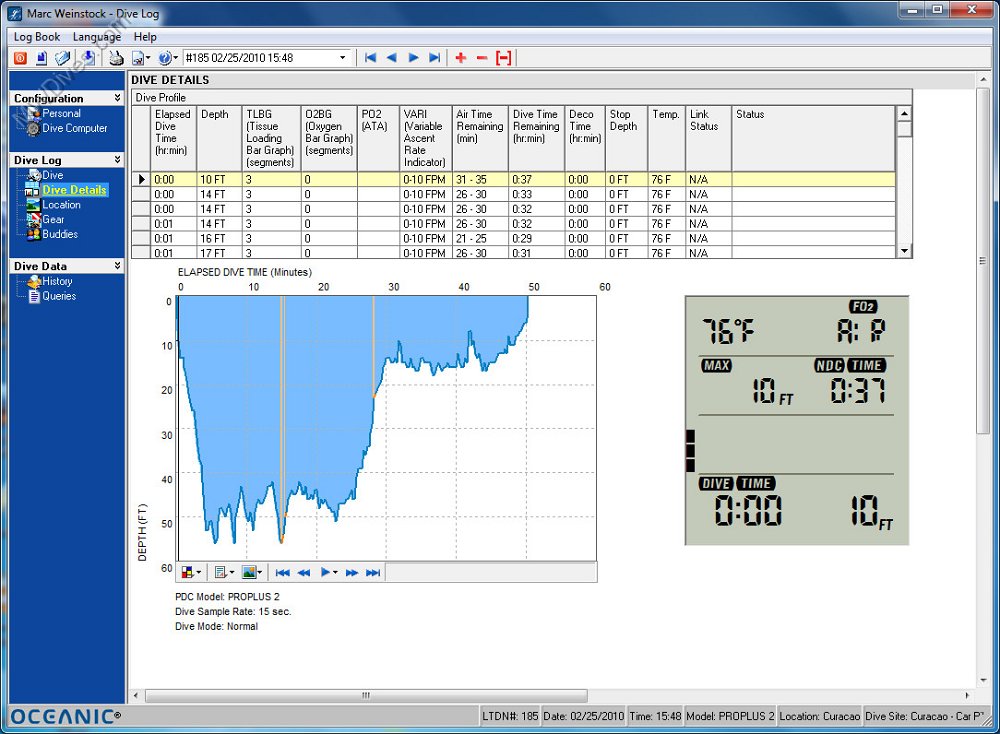
Task: Click the orange marker line near minute 14 on chart
Action: coord(282,419)
